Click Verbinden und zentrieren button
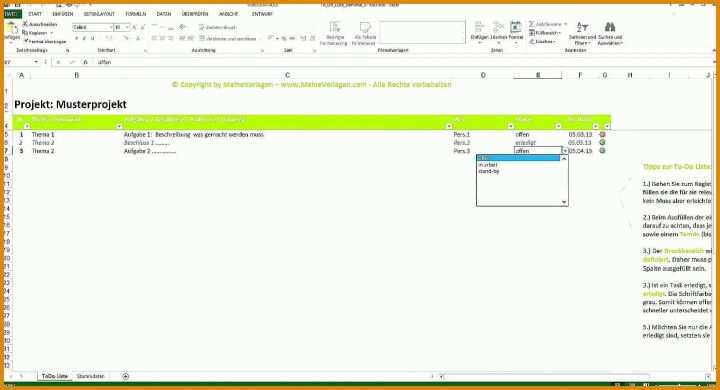 (x=228, y=39)
